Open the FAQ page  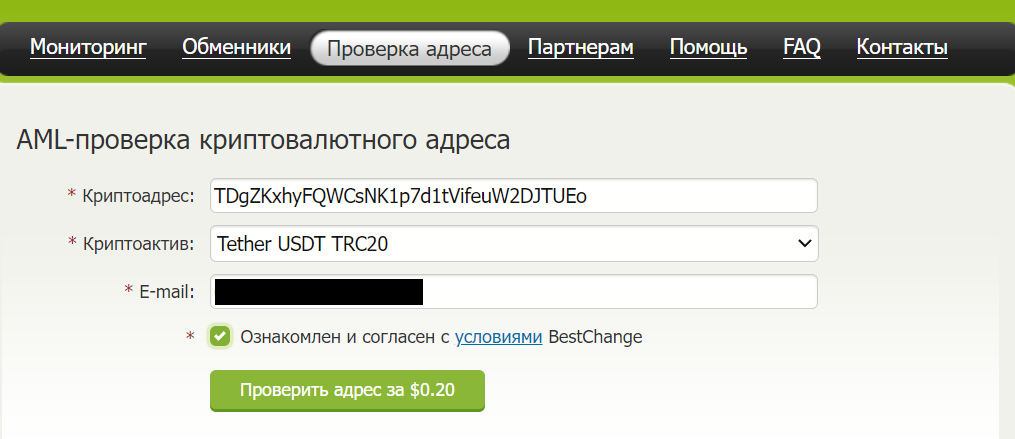[x=802, y=48]
